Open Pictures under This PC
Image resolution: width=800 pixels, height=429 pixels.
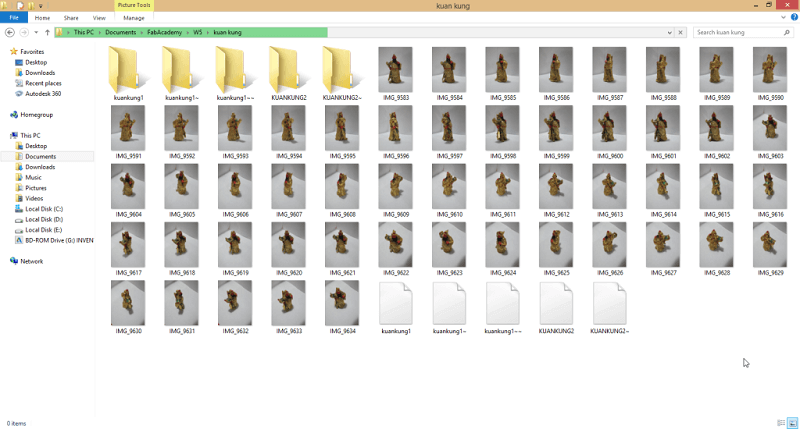coord(36,188)
